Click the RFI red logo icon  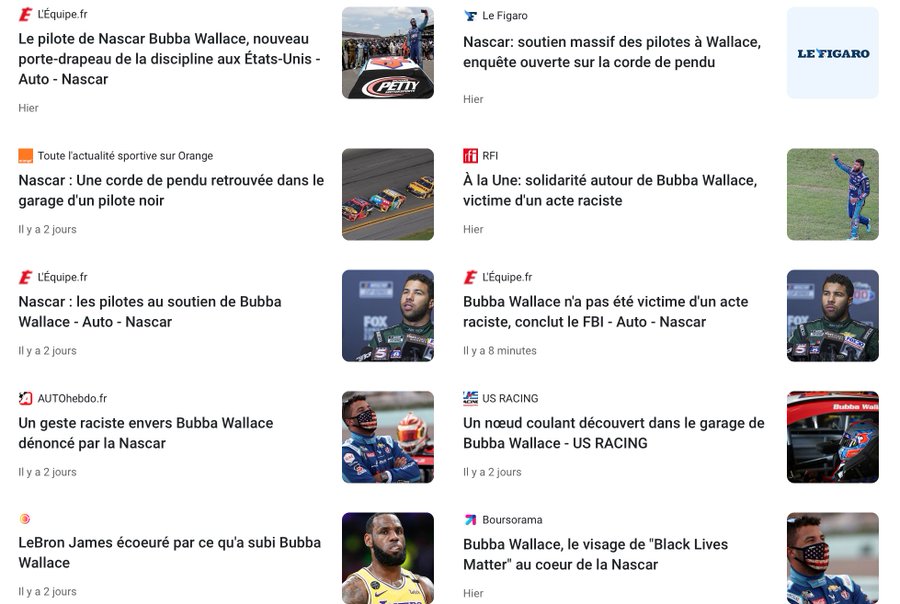coord(470,156)
